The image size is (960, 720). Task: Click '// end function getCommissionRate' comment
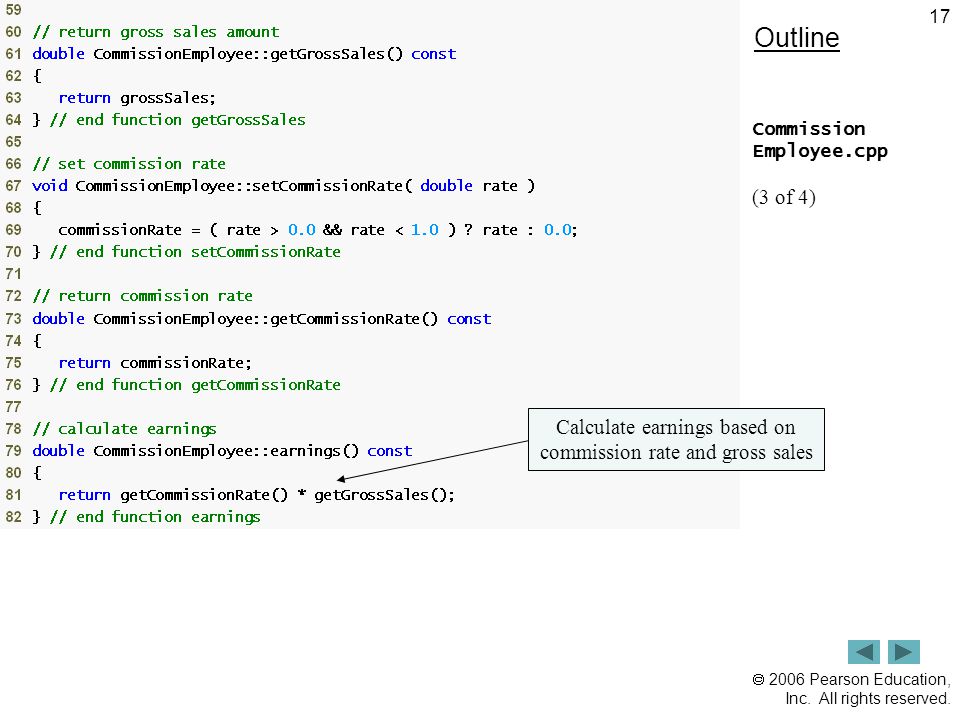(195, 385)
